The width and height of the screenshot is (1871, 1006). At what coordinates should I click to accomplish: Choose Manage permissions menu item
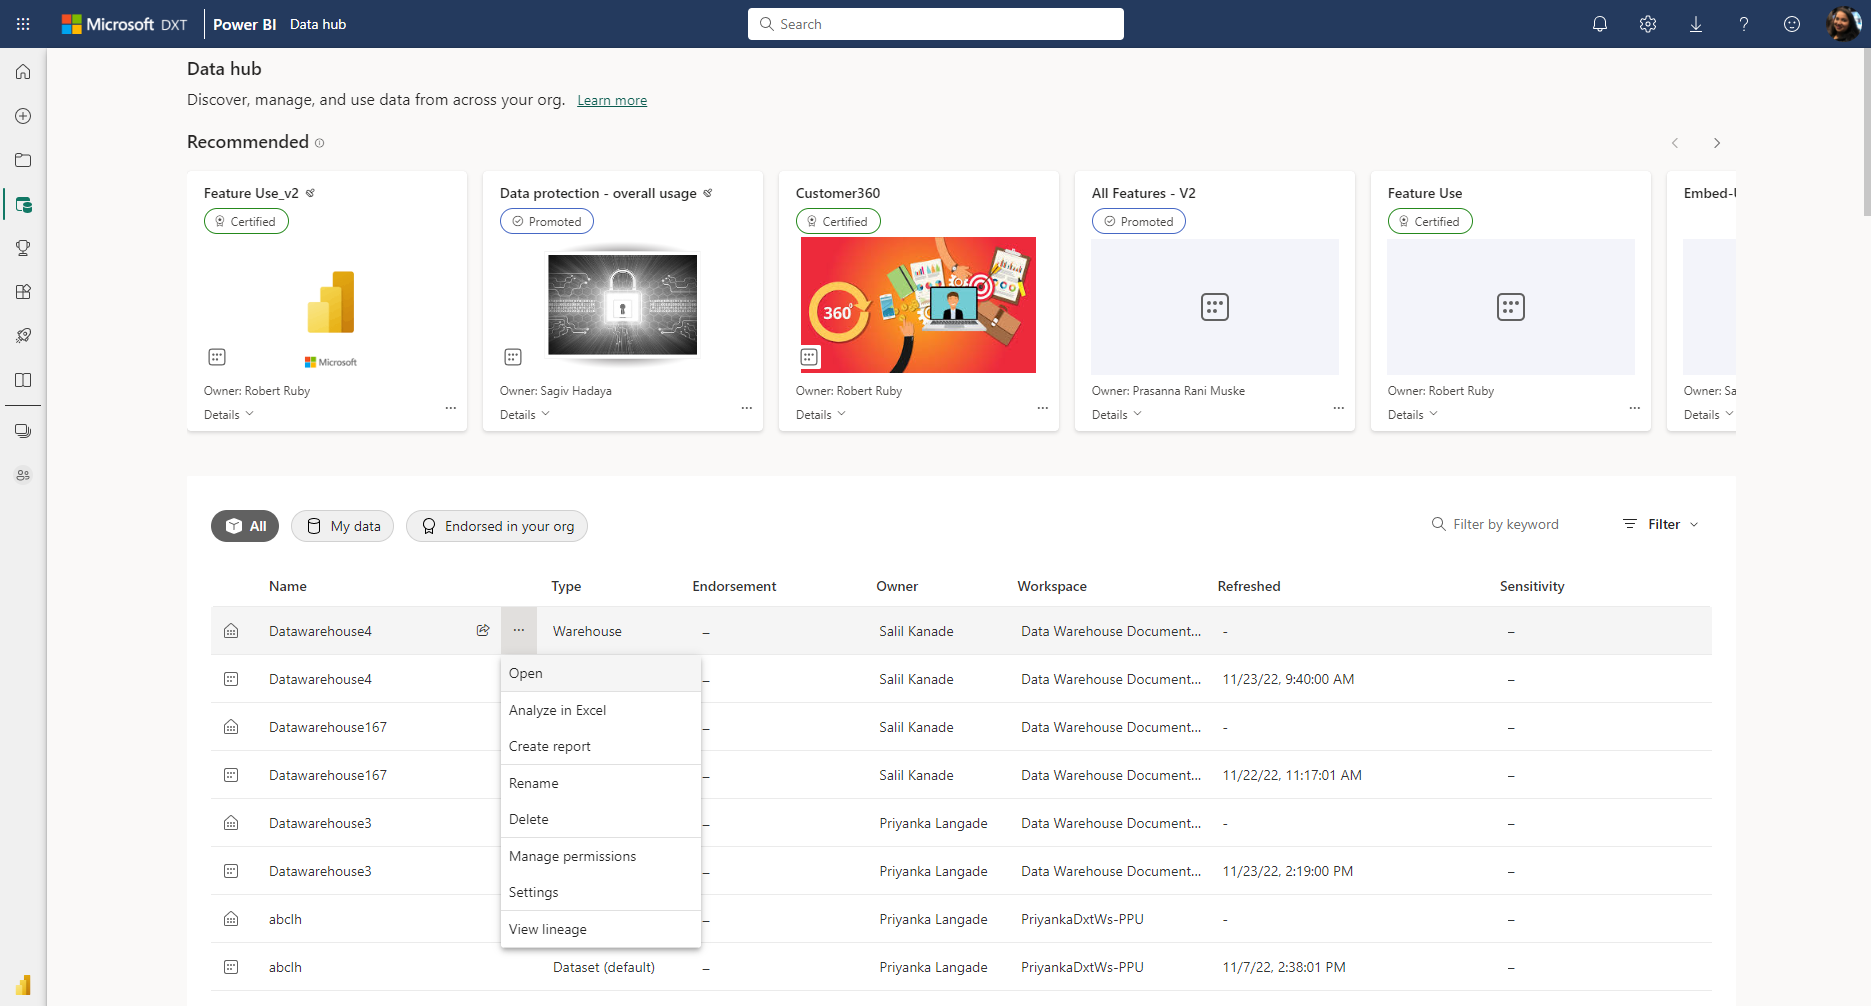(x=600, y=856)
